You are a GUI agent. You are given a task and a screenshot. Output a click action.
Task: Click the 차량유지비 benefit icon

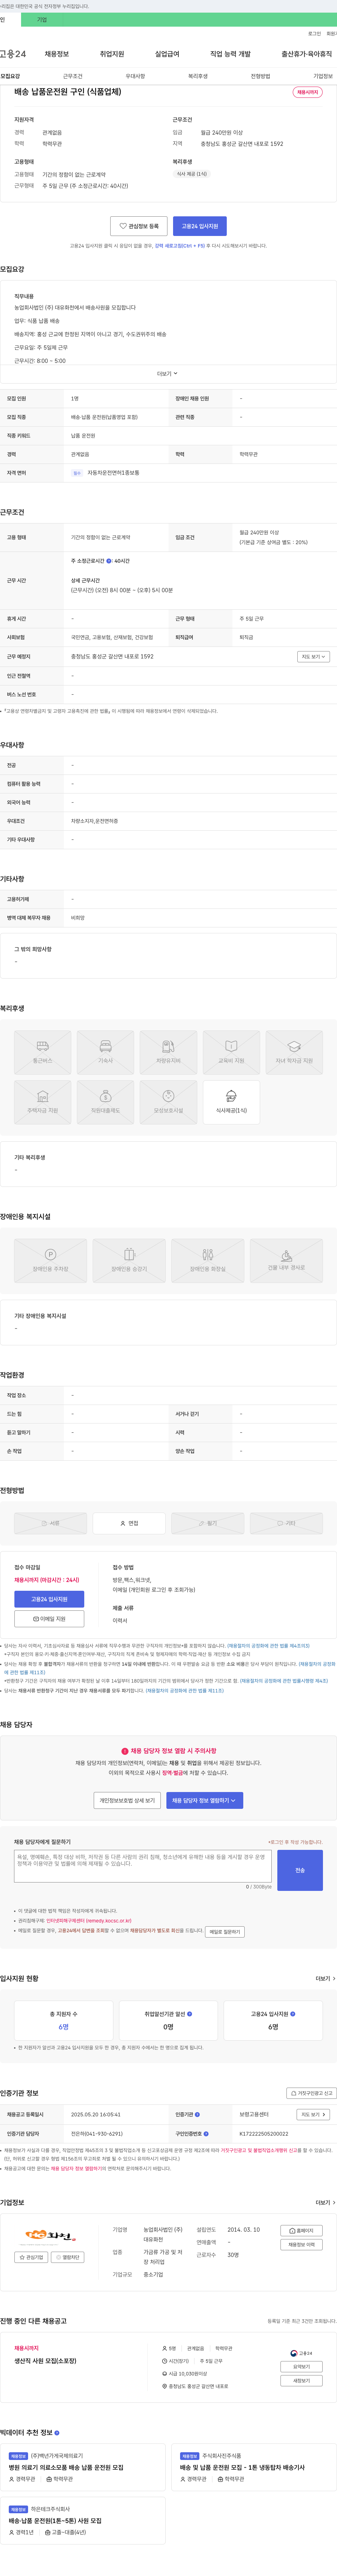click(x=168, y=1052)
